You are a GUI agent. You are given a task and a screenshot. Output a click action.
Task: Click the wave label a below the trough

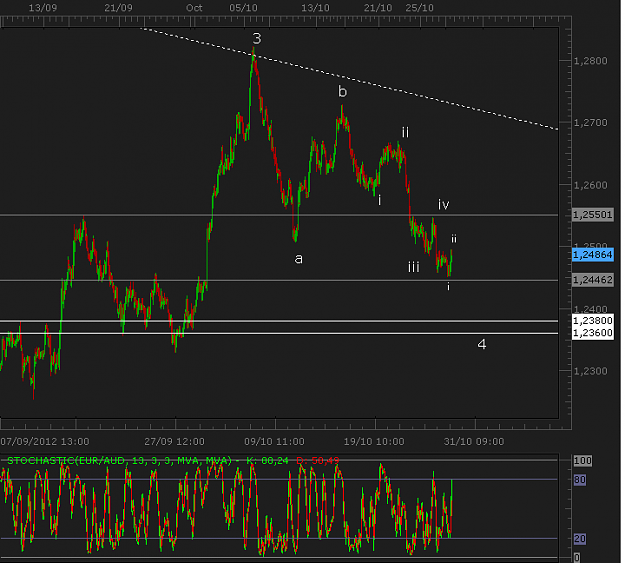point(299,259)
